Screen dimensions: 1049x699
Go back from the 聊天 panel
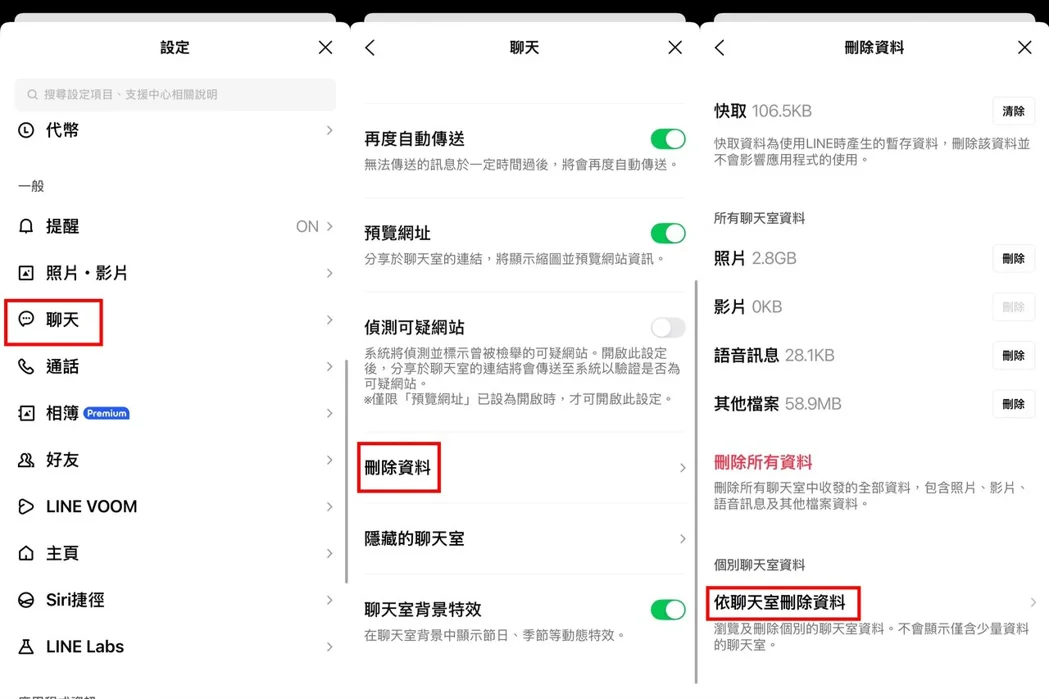(370, 47)
